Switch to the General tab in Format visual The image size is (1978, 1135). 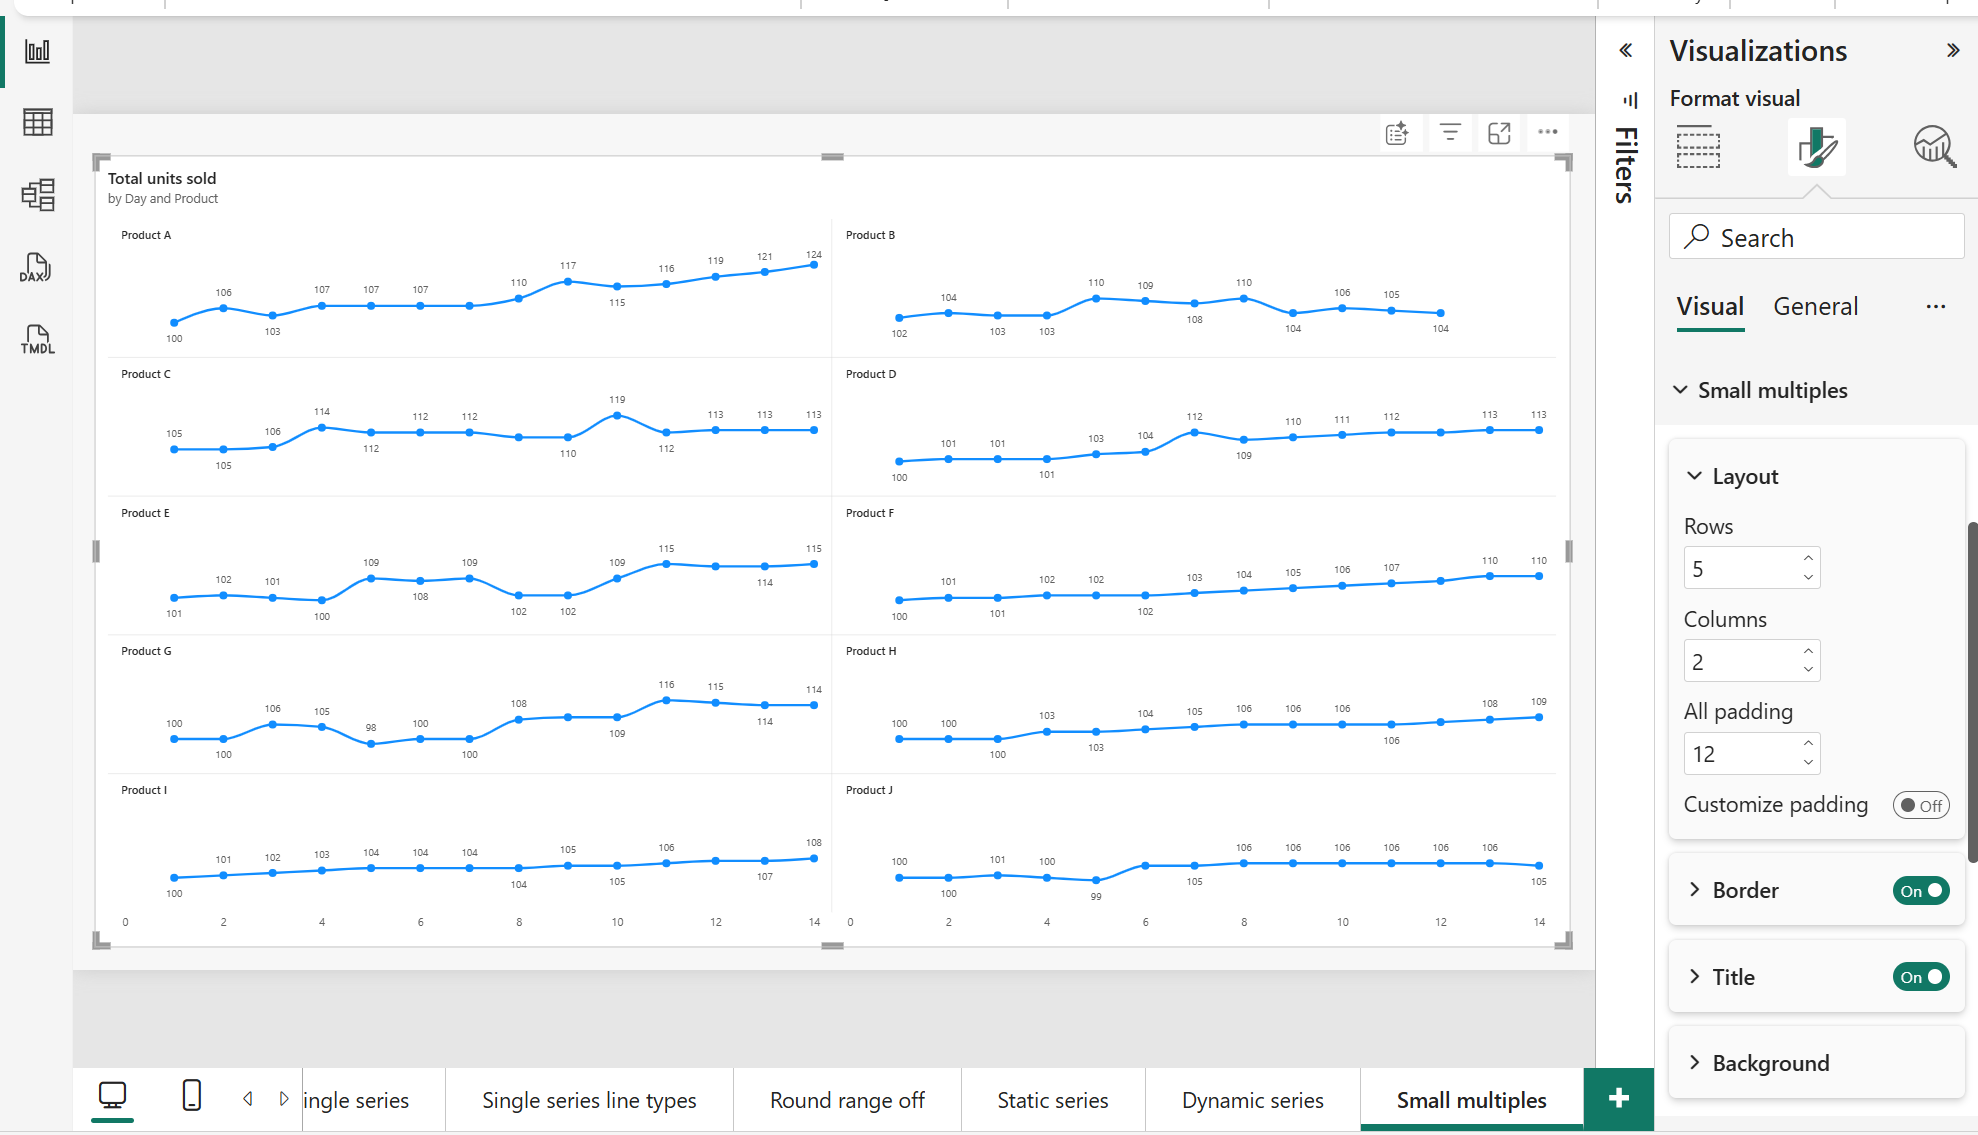click(x=1815, y=306)
